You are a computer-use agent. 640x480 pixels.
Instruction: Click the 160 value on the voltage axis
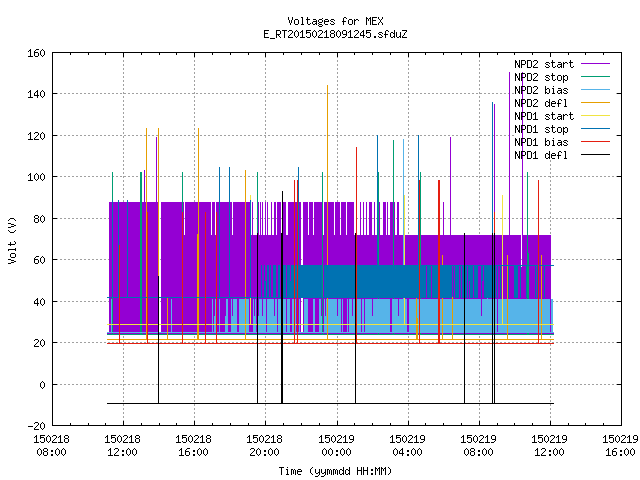(36, 53)
